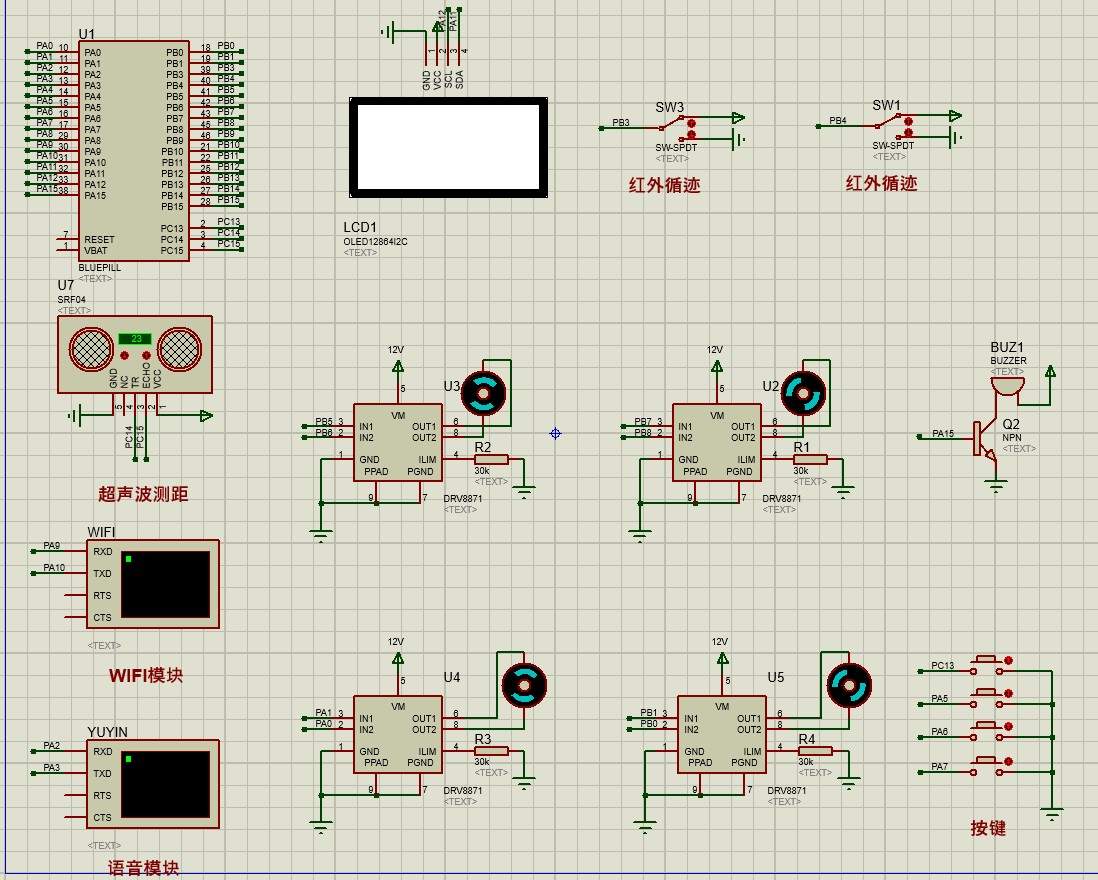Select the R1 30k resistor
Image resolution: width=1098 pixels, height=880 pixels.
(810, 459)
